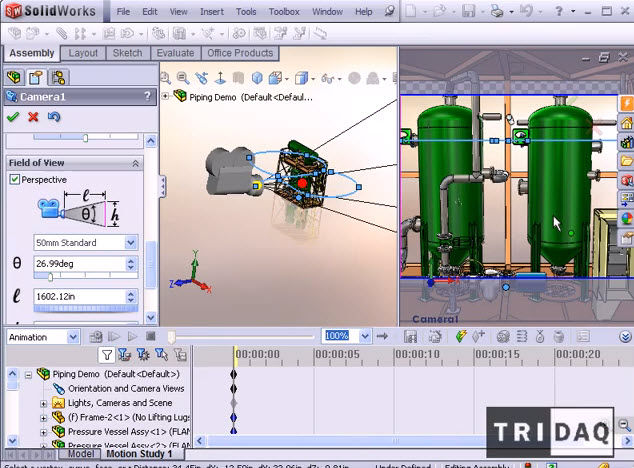Click the view angle theta slider
Viewport: 634px width, 468px height.
point(86,276)
